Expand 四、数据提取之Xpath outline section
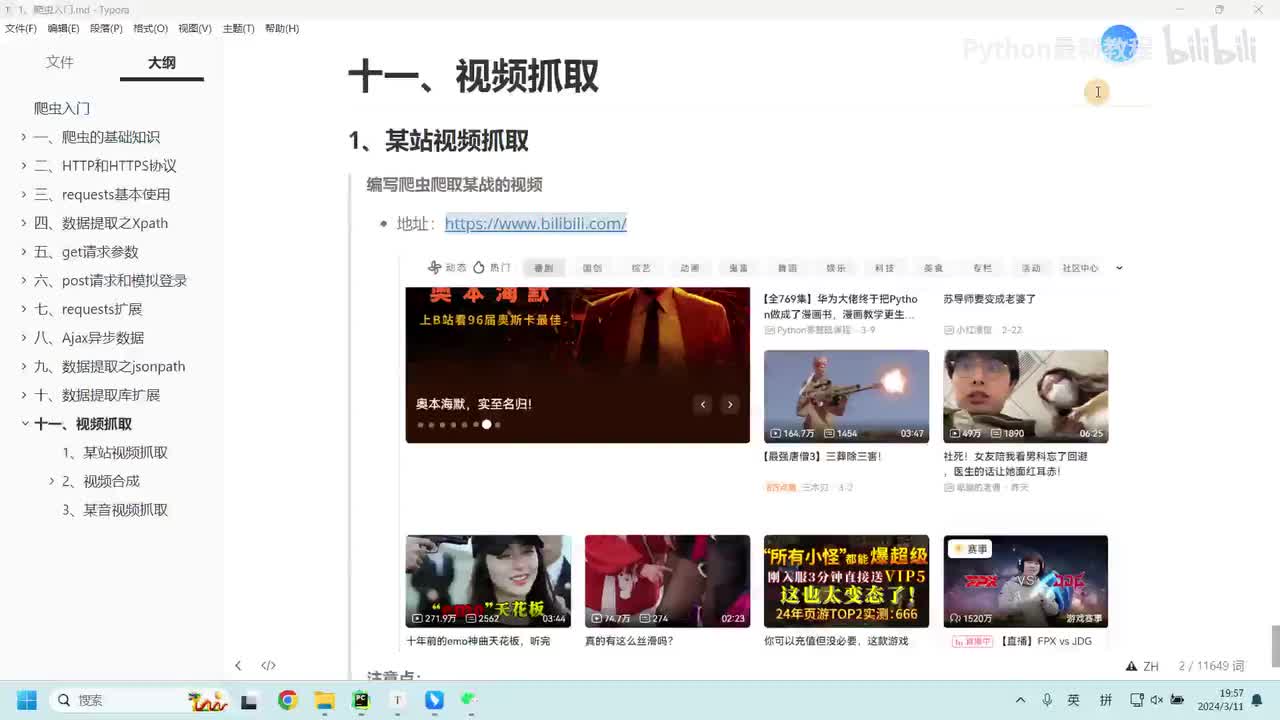 pyautogui.click(x=24, y=223)
